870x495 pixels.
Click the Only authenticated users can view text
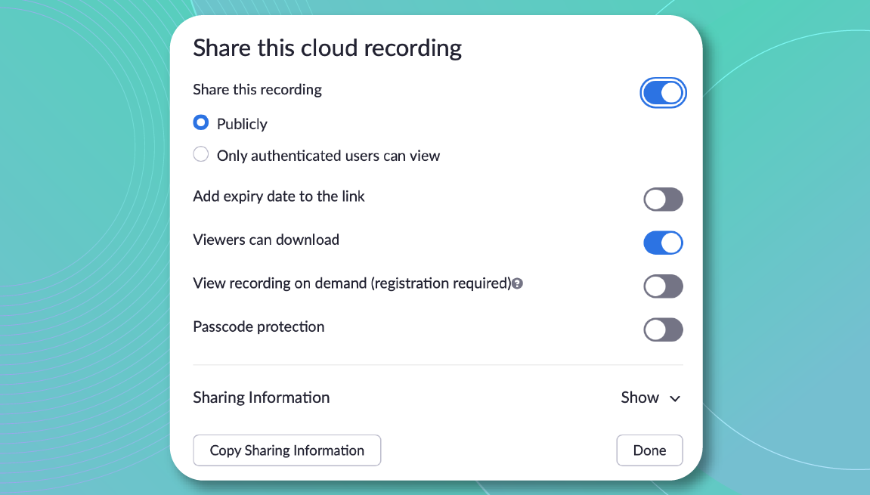[328, 156]
